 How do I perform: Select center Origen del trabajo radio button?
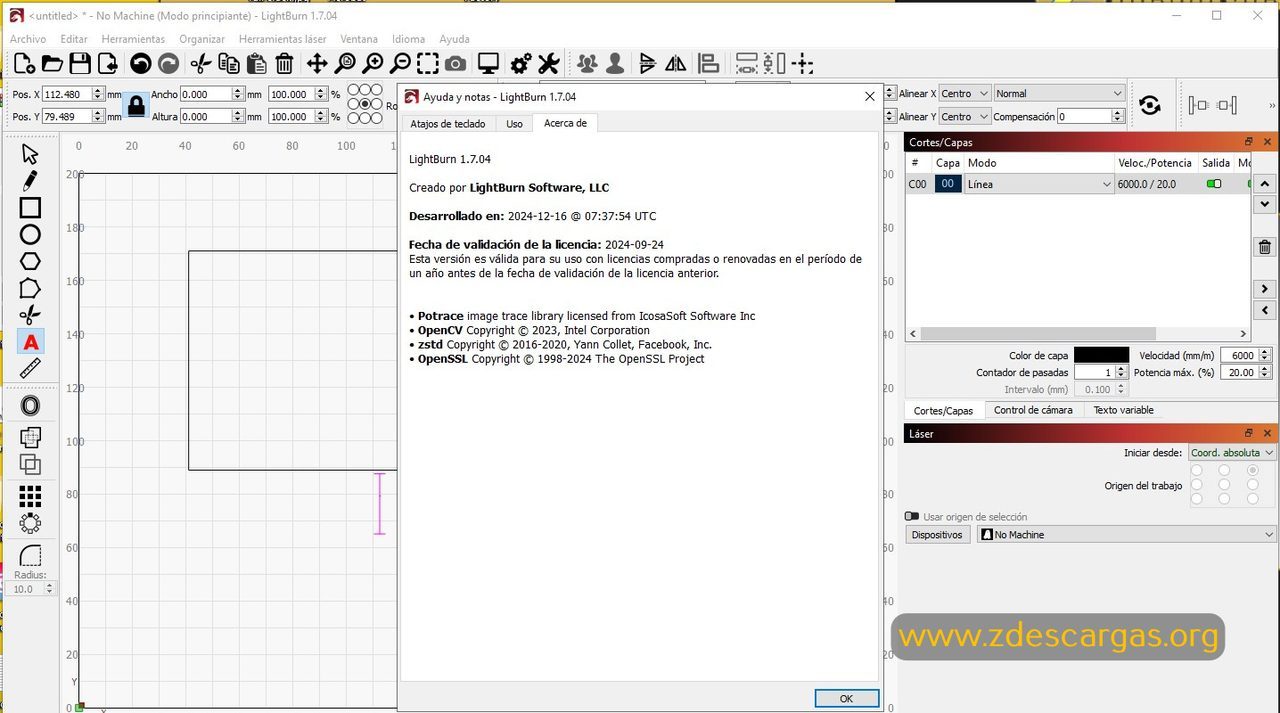click(1224, 485)
